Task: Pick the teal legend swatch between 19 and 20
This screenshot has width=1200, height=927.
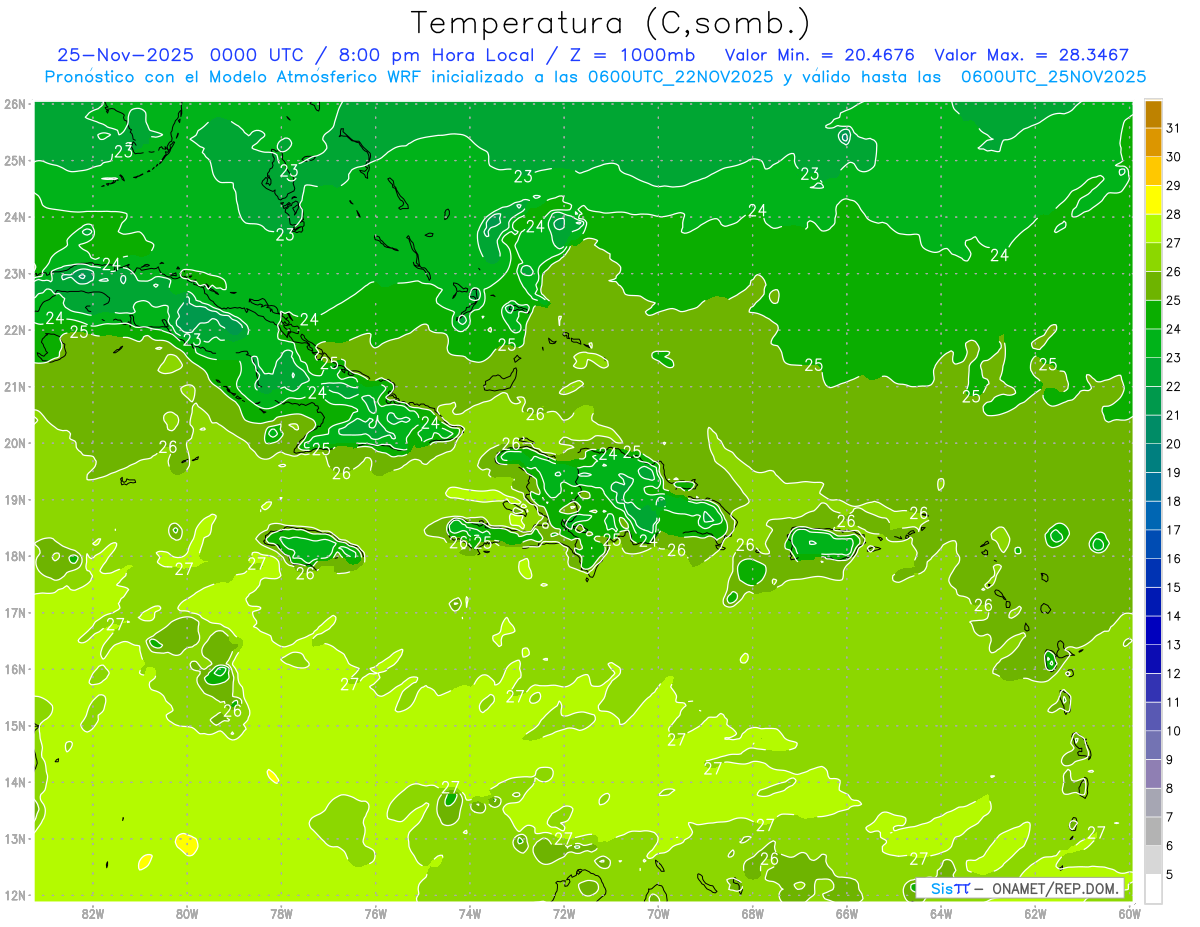Action: click(1153, 458)
